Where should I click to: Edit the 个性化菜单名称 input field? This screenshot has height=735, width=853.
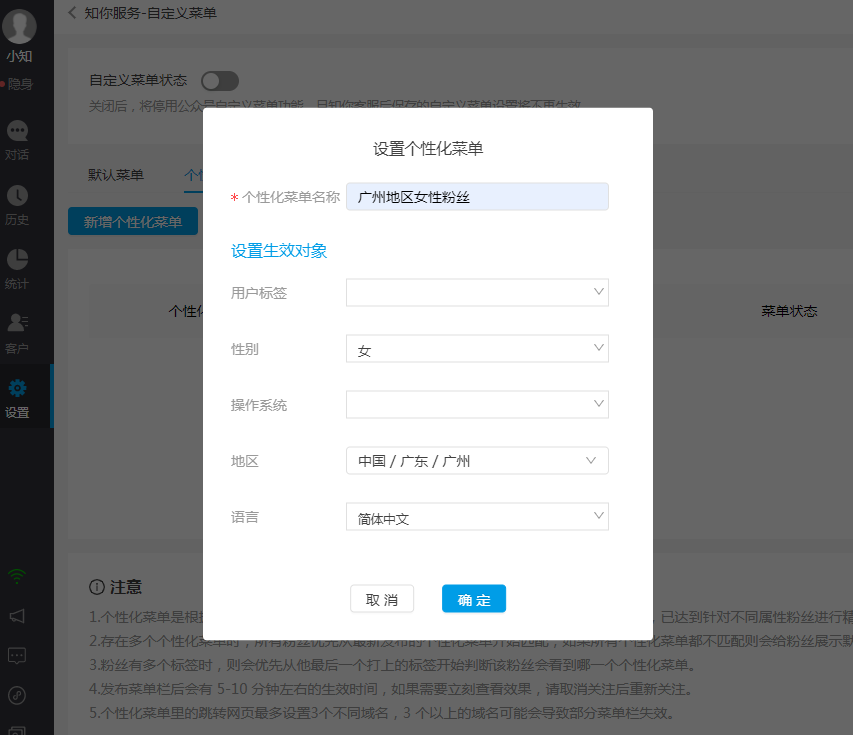point(477,196)
